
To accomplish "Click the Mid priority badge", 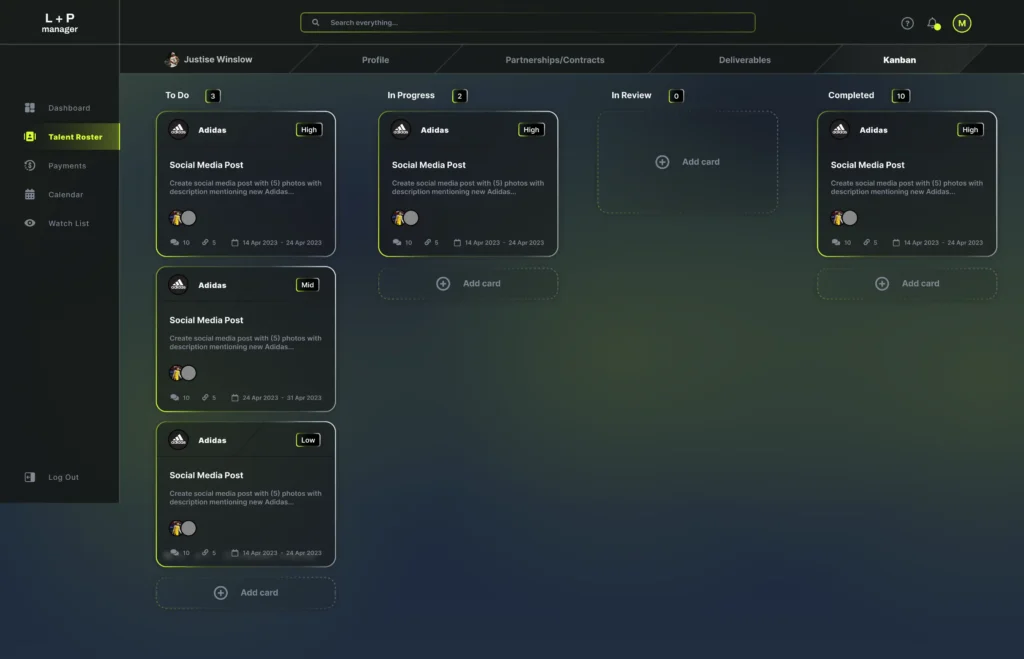I will [308, 285].
